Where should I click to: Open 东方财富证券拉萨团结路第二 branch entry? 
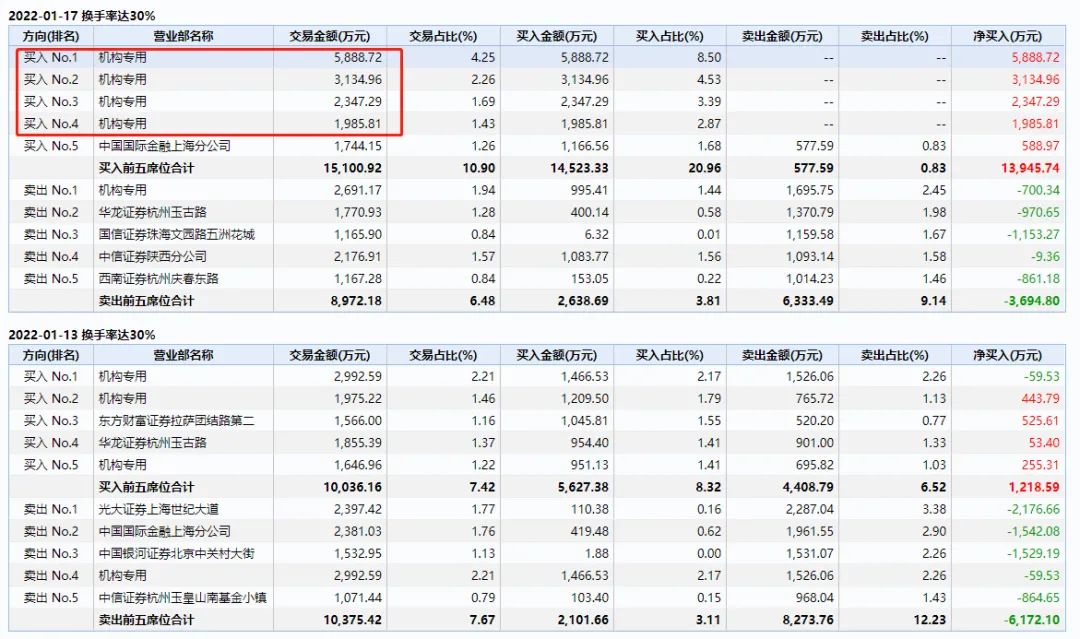pos(177,421)
